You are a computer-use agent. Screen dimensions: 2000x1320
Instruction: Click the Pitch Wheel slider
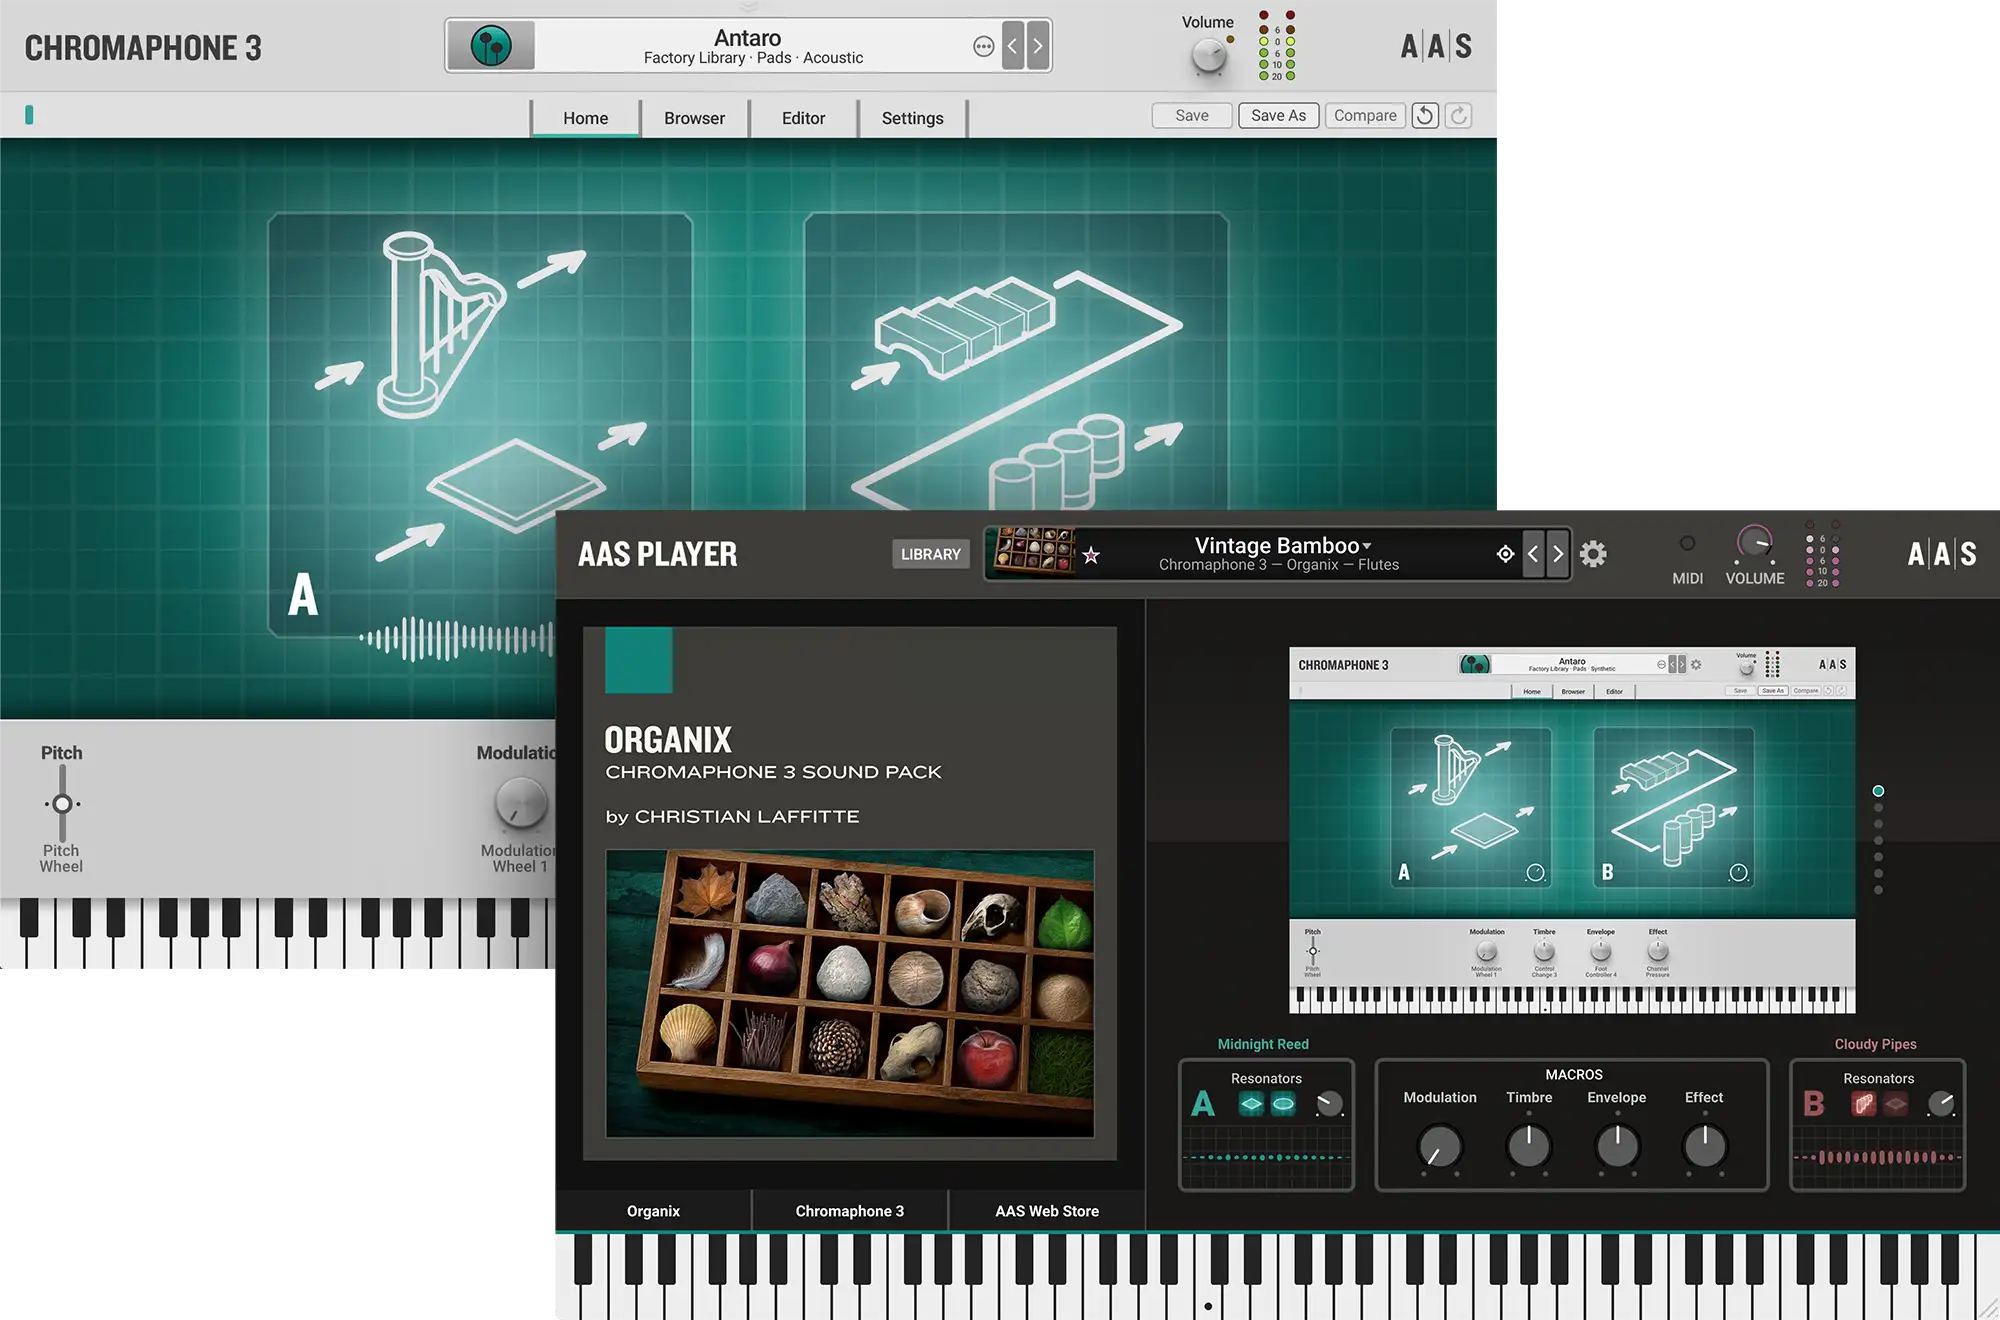coord(62,803)
